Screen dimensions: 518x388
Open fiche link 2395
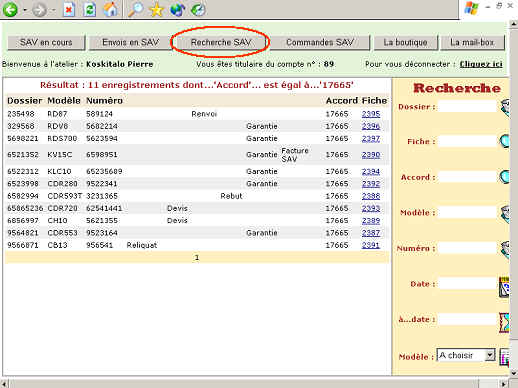click(x=371, y=114)
